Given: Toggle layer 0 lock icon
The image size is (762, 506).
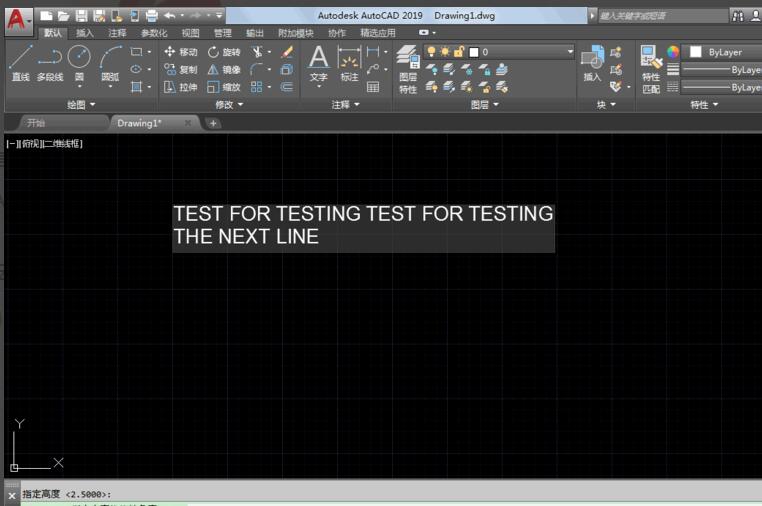Looking at the screenshot, I should 458,52.
